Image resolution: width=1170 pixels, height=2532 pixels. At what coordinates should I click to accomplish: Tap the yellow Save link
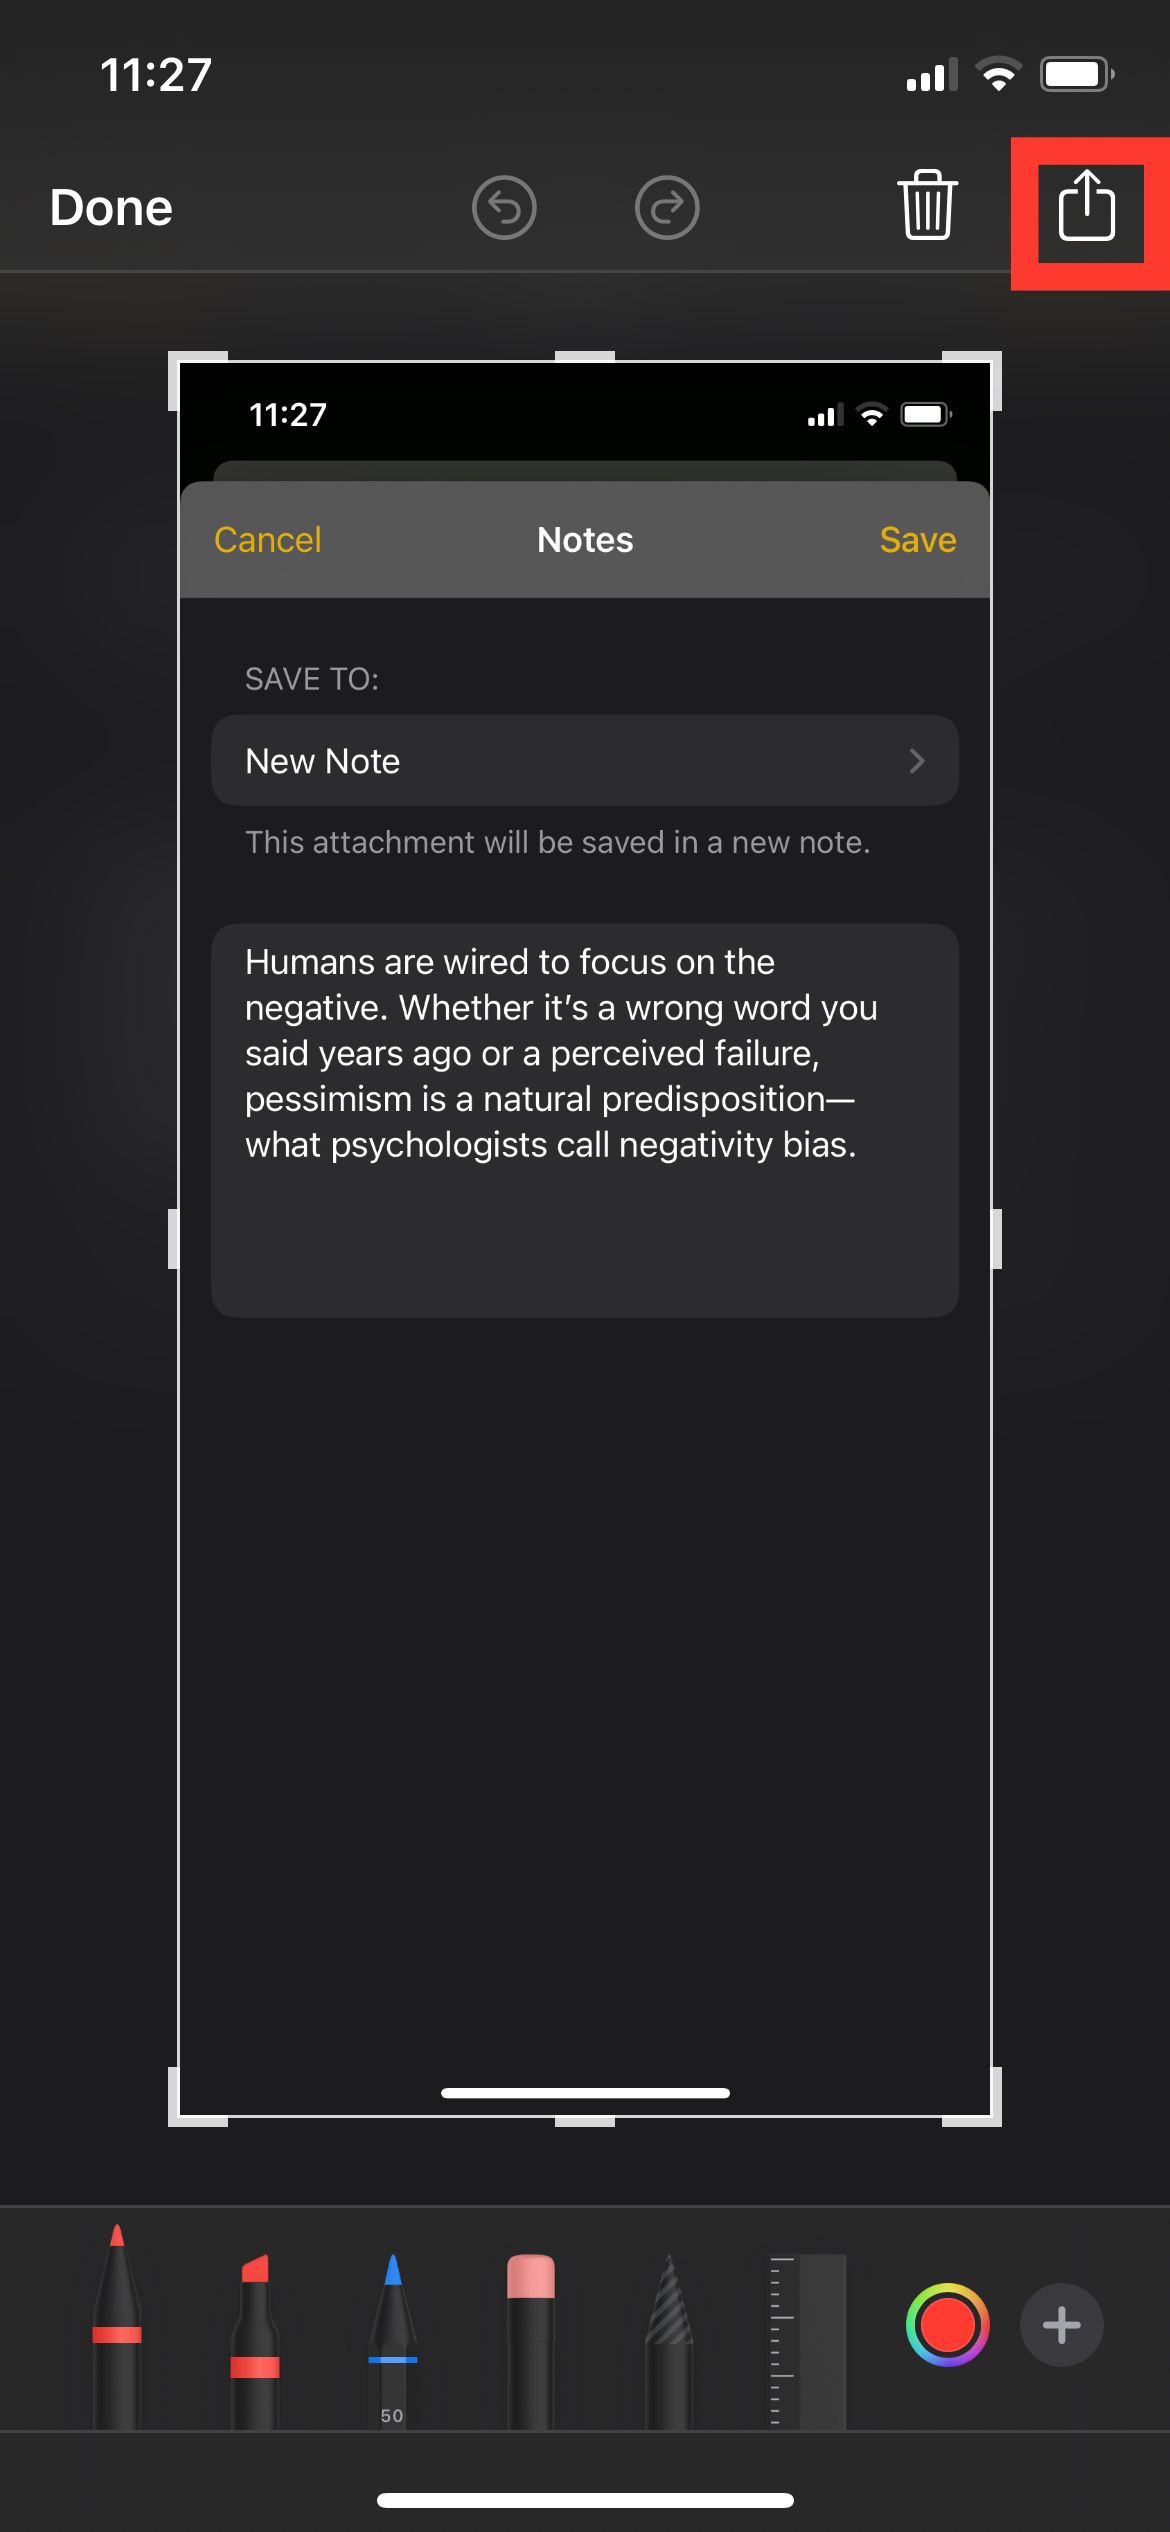(917, 540)
